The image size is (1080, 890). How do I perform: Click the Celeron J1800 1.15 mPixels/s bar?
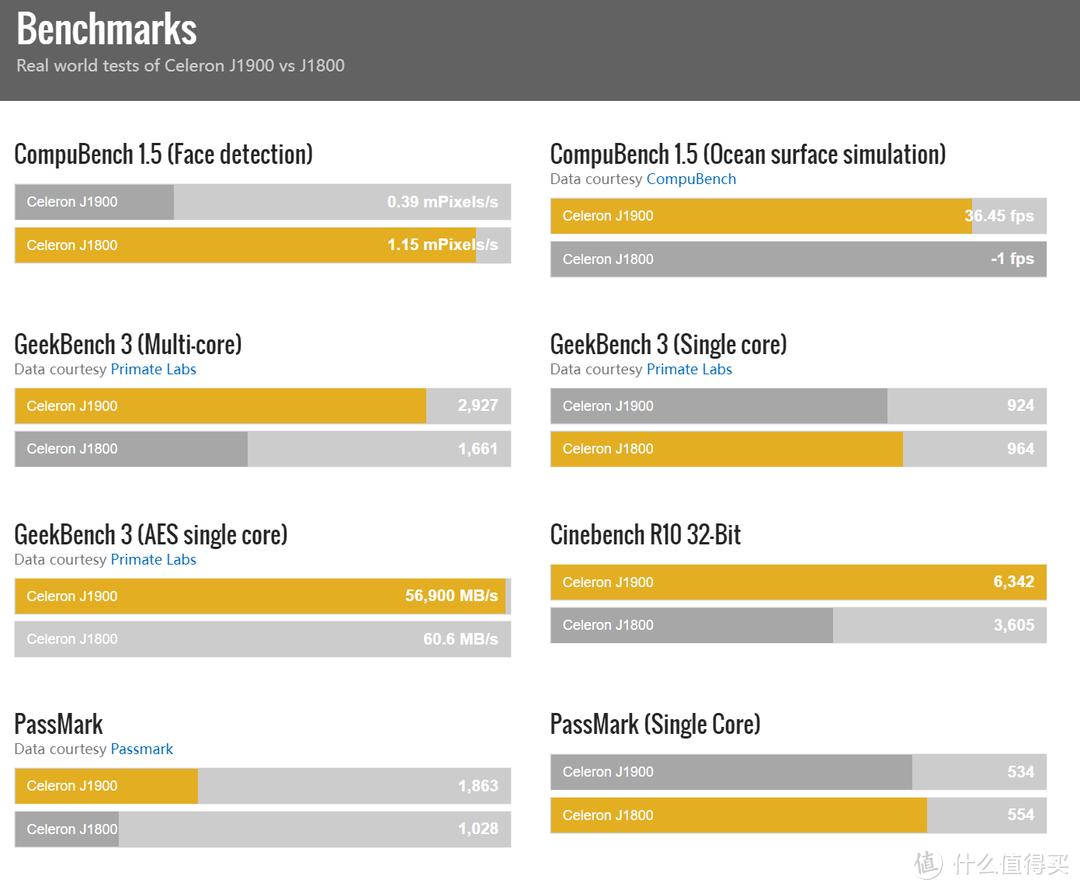[x=262, y=245]
